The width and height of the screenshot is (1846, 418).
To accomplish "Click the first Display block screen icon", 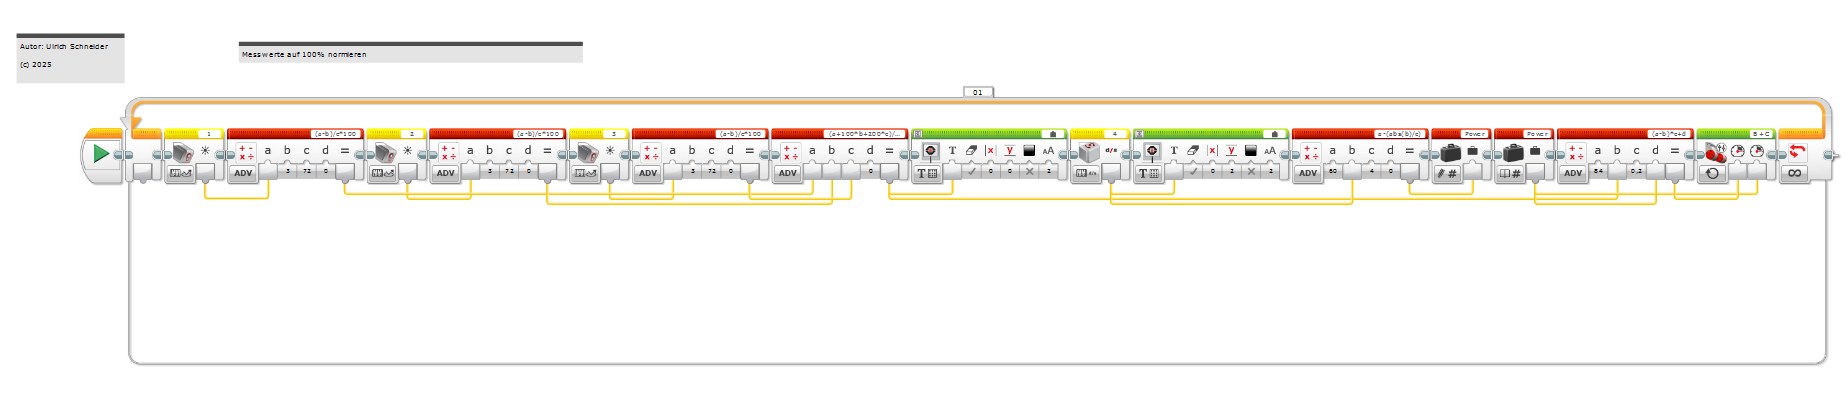I will 930,151.
